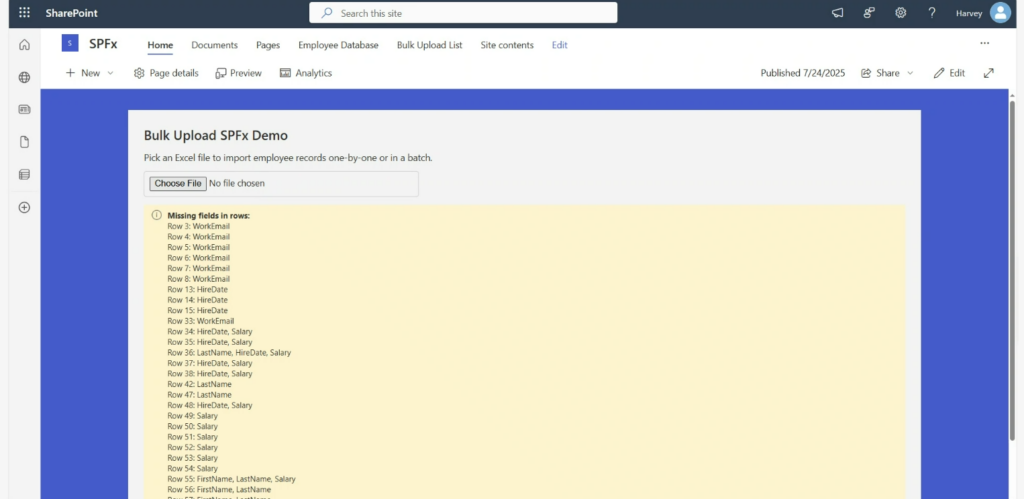This screenshot has width=1024, height=499.
Task: Open the My files page icon
Action: [24, 142]
